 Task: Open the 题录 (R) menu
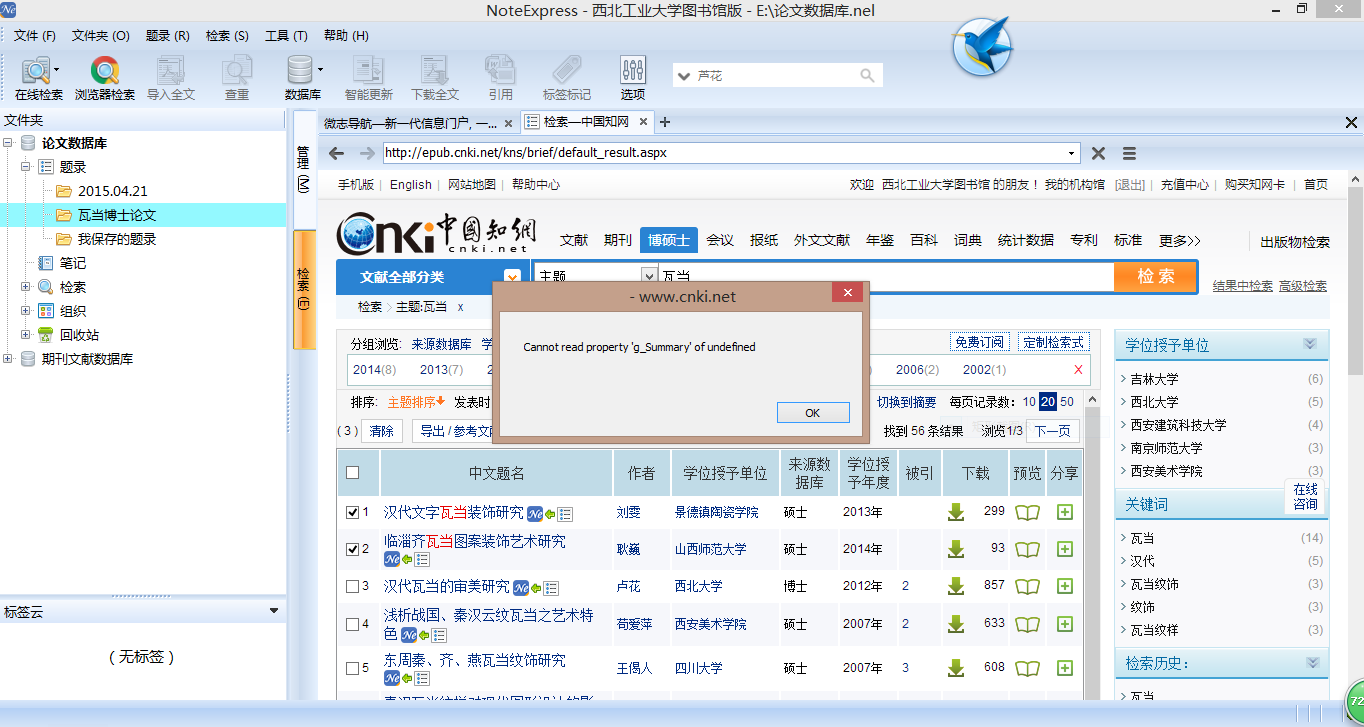pos(168,35)
